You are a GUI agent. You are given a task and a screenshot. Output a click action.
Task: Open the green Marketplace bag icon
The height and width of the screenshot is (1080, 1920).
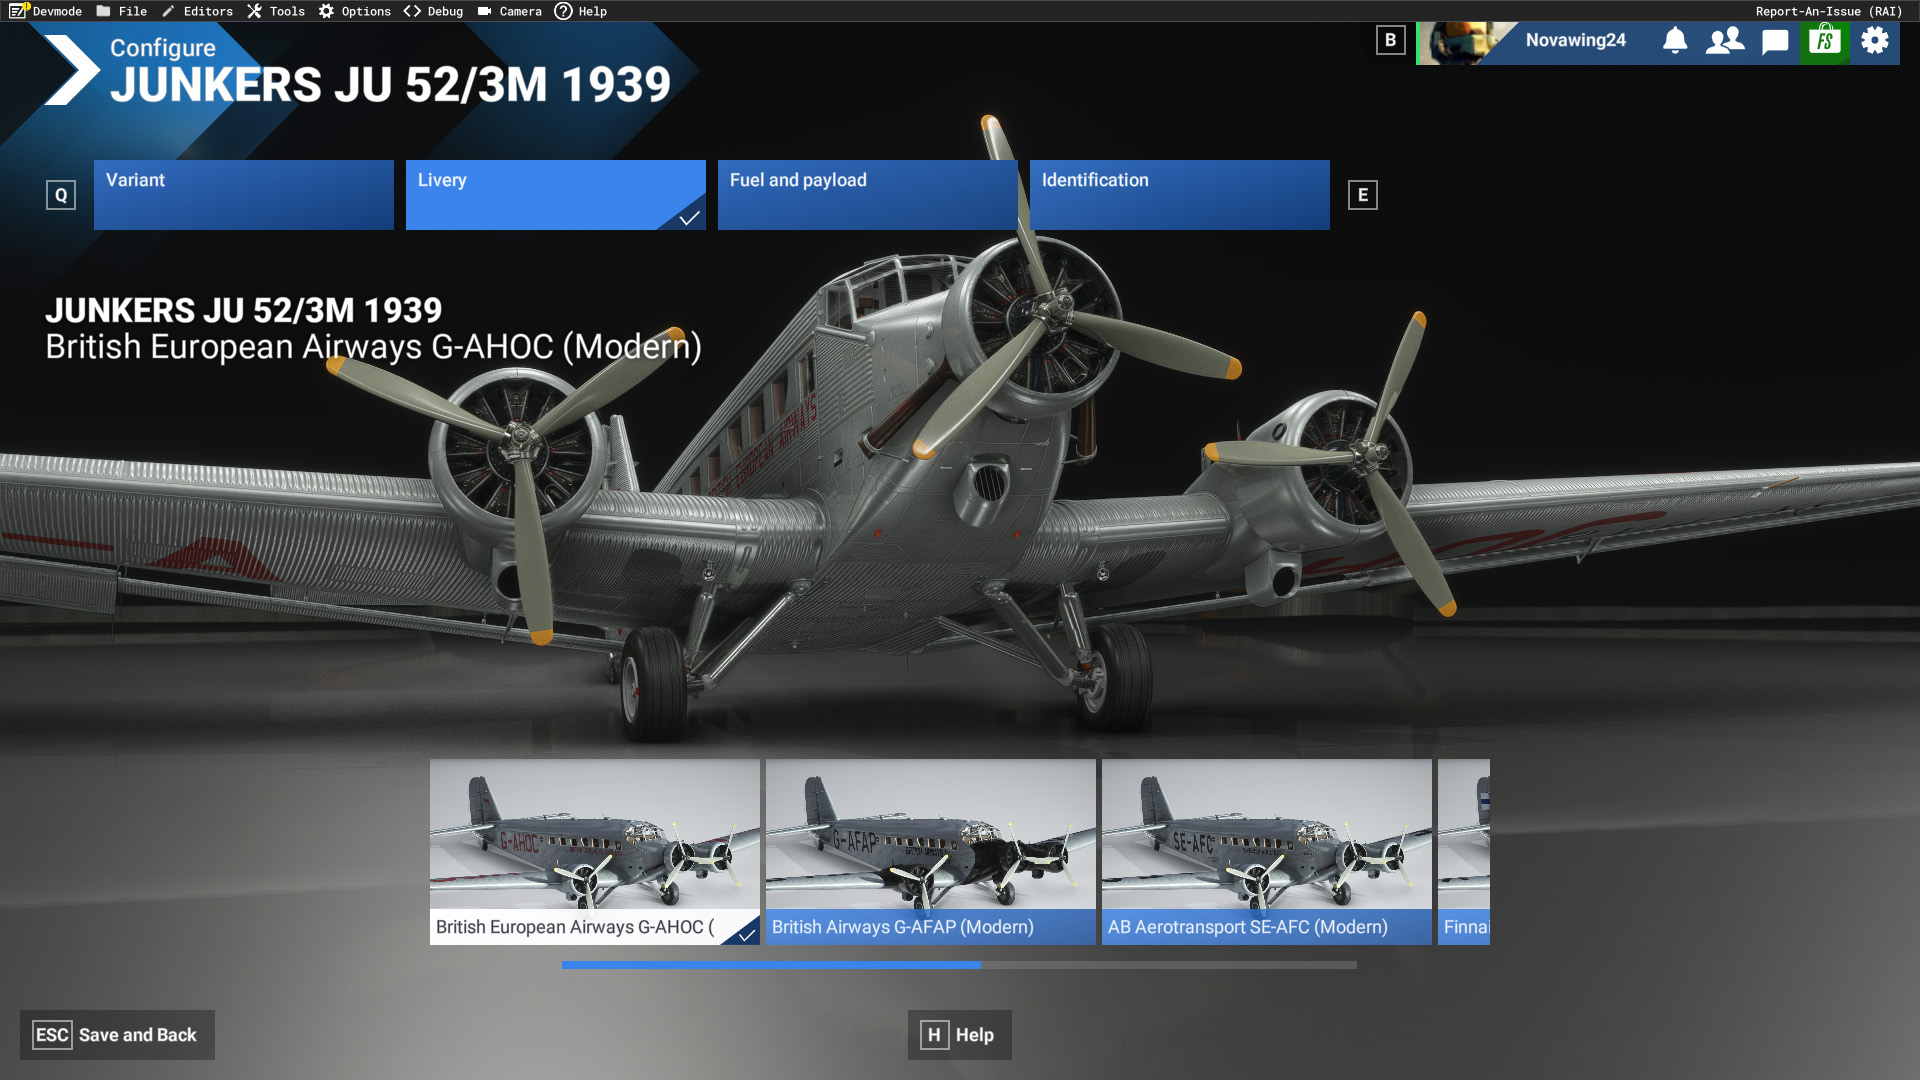click(x=1825, y=42)
